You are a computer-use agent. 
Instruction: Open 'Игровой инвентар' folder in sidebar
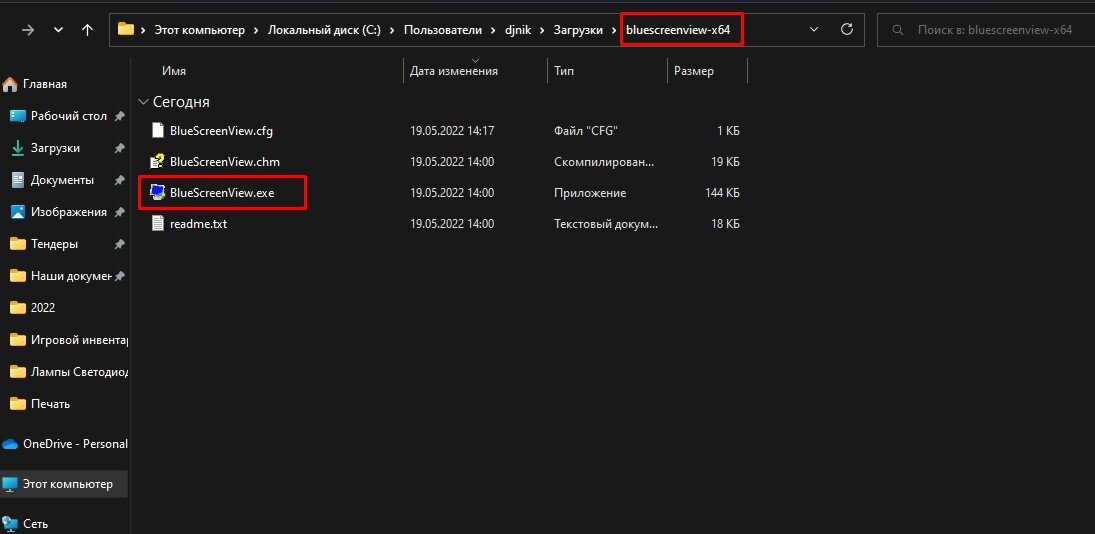(x=80, y=340)
